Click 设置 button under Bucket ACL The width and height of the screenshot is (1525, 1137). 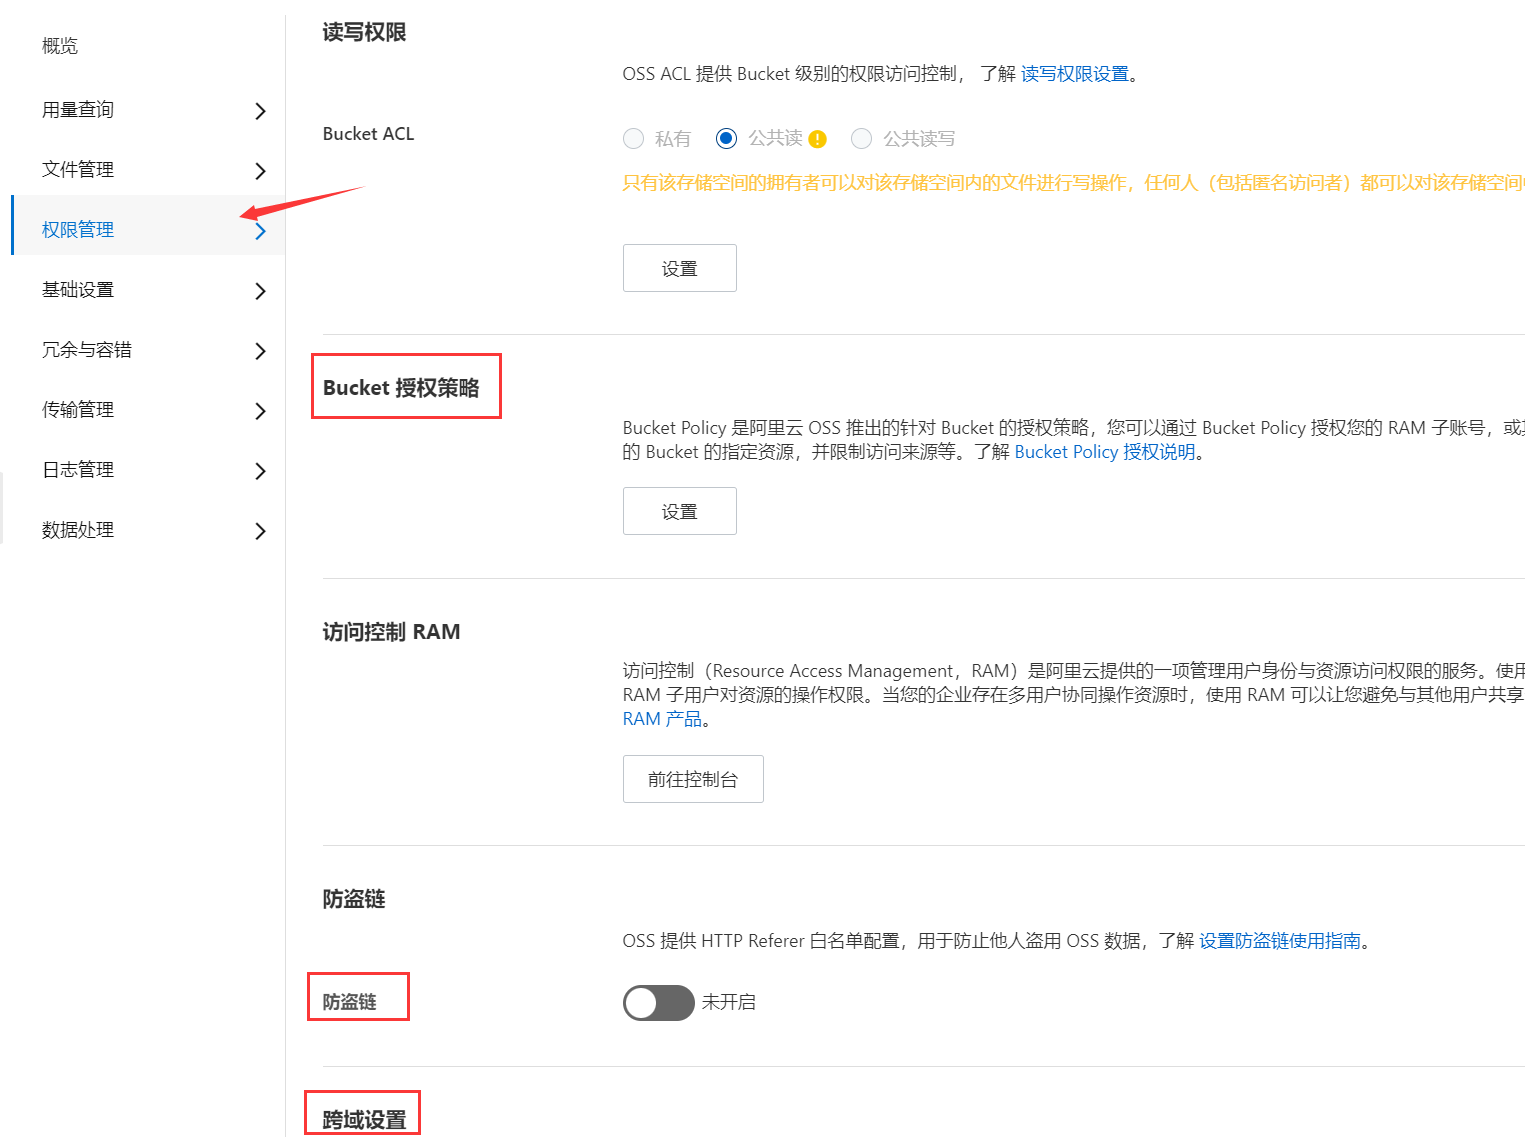679,268
